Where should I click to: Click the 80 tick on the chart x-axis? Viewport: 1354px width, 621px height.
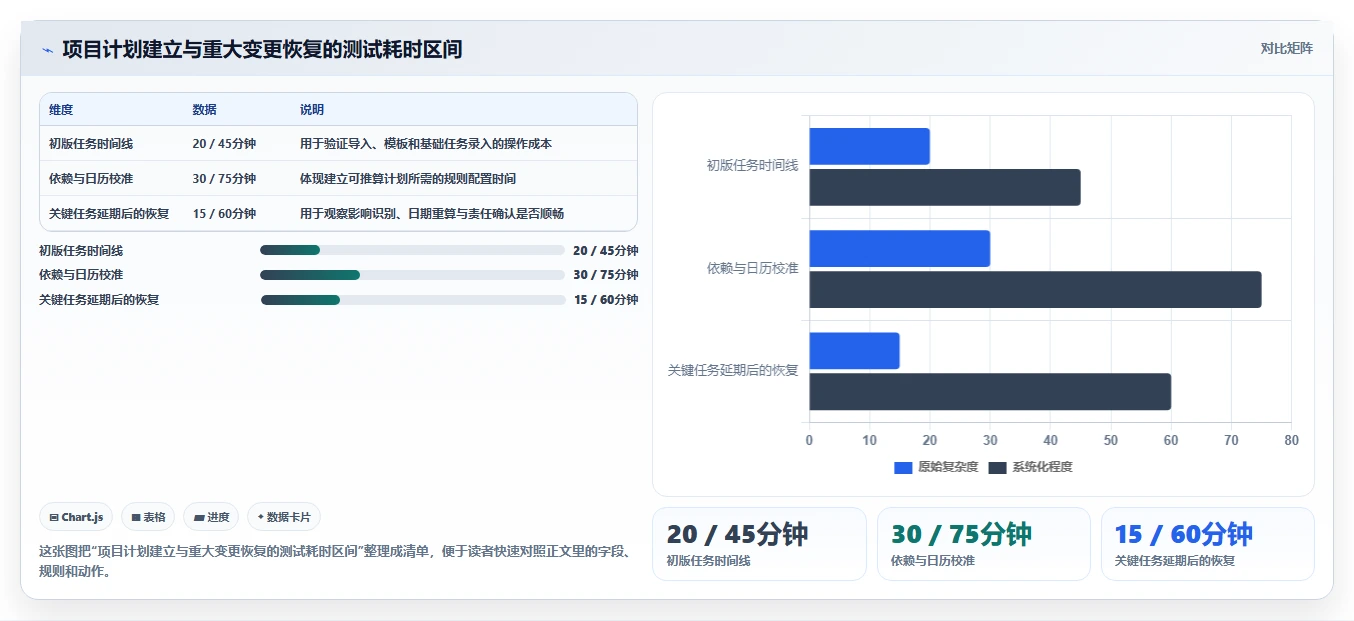[1291, 440]
